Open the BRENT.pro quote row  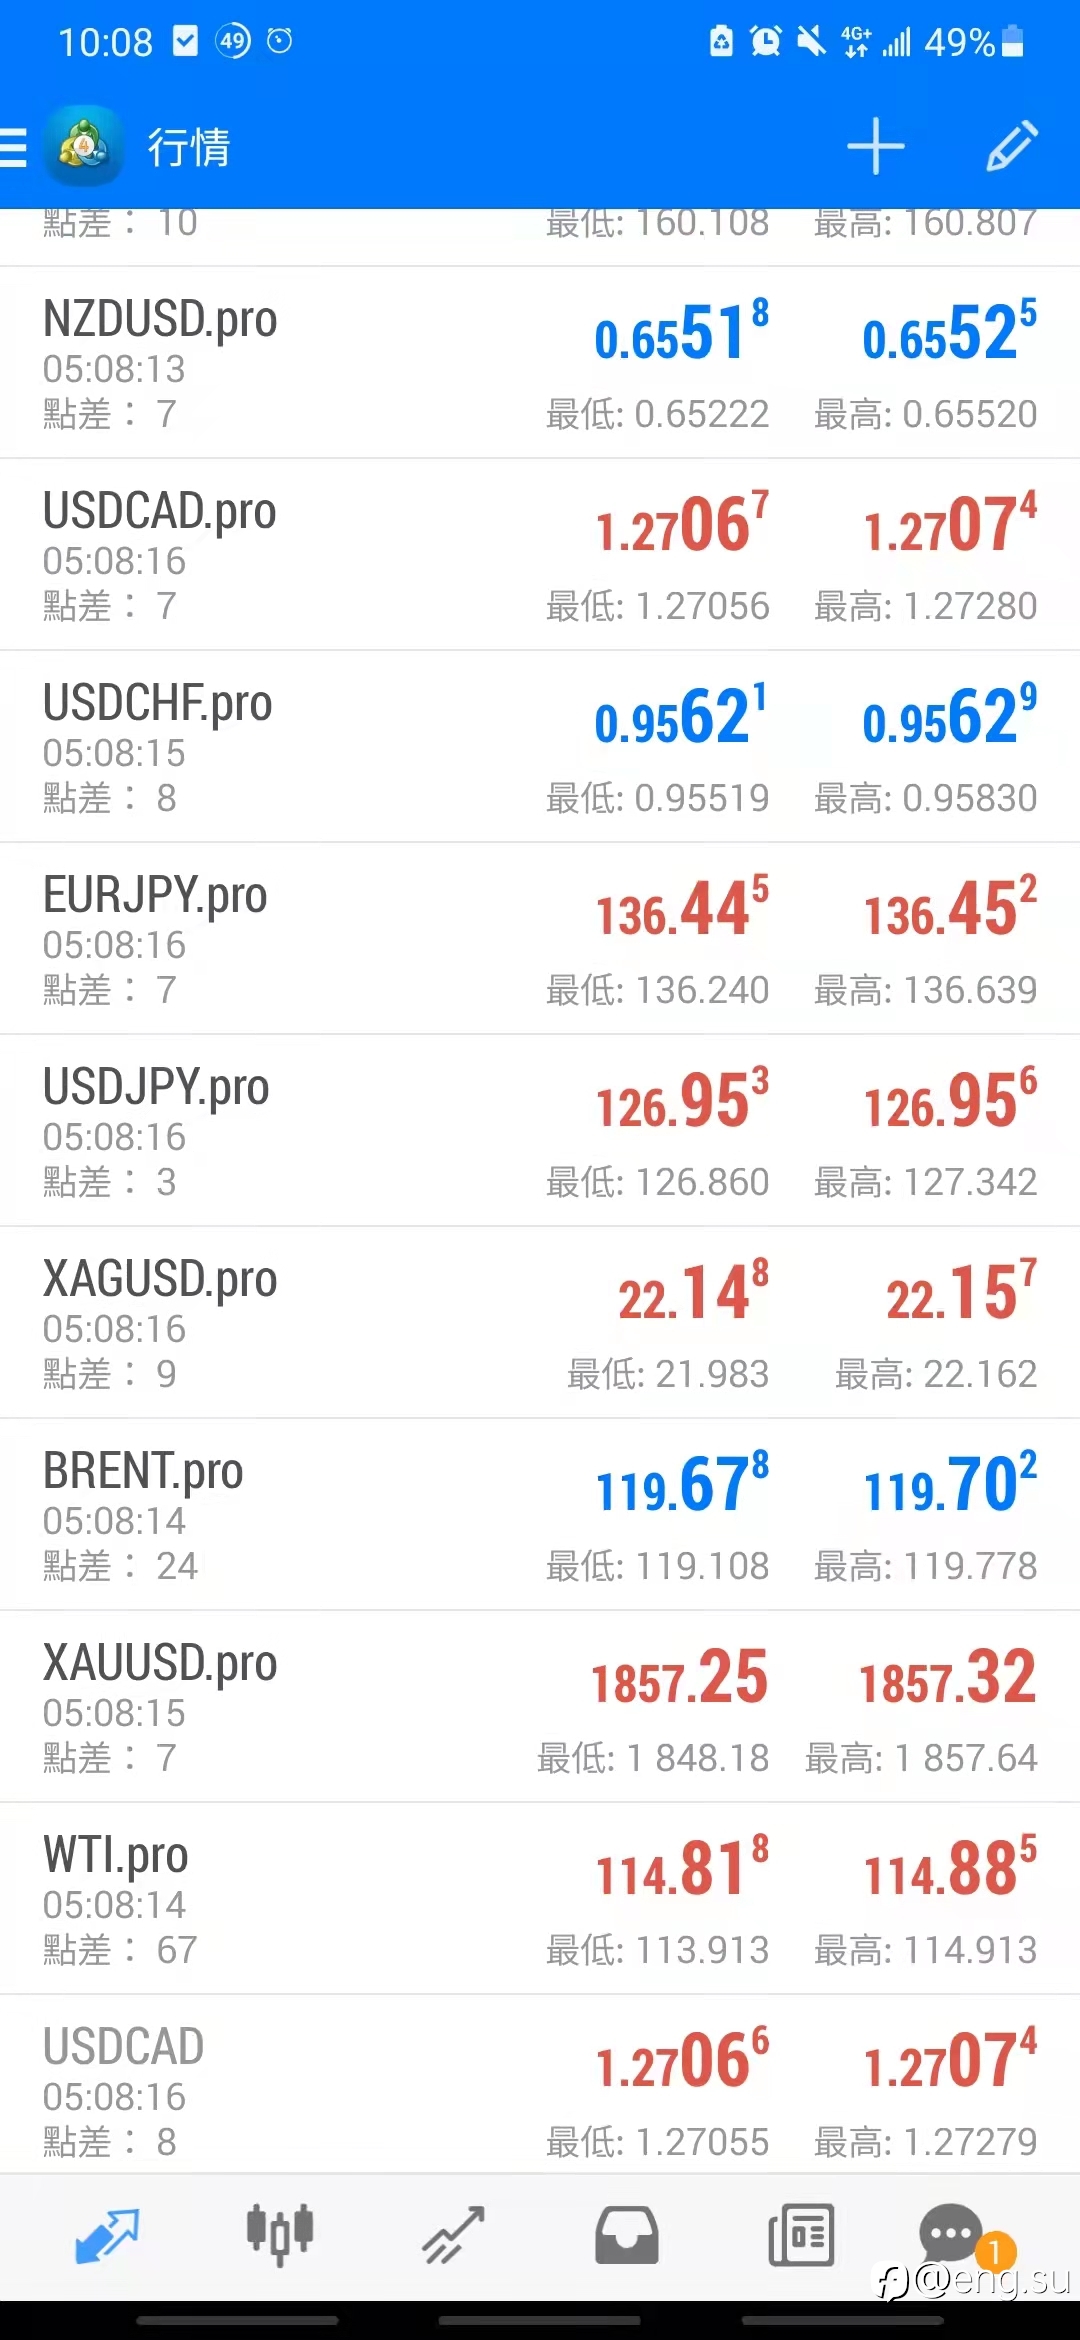click(x=540, y=1515)
